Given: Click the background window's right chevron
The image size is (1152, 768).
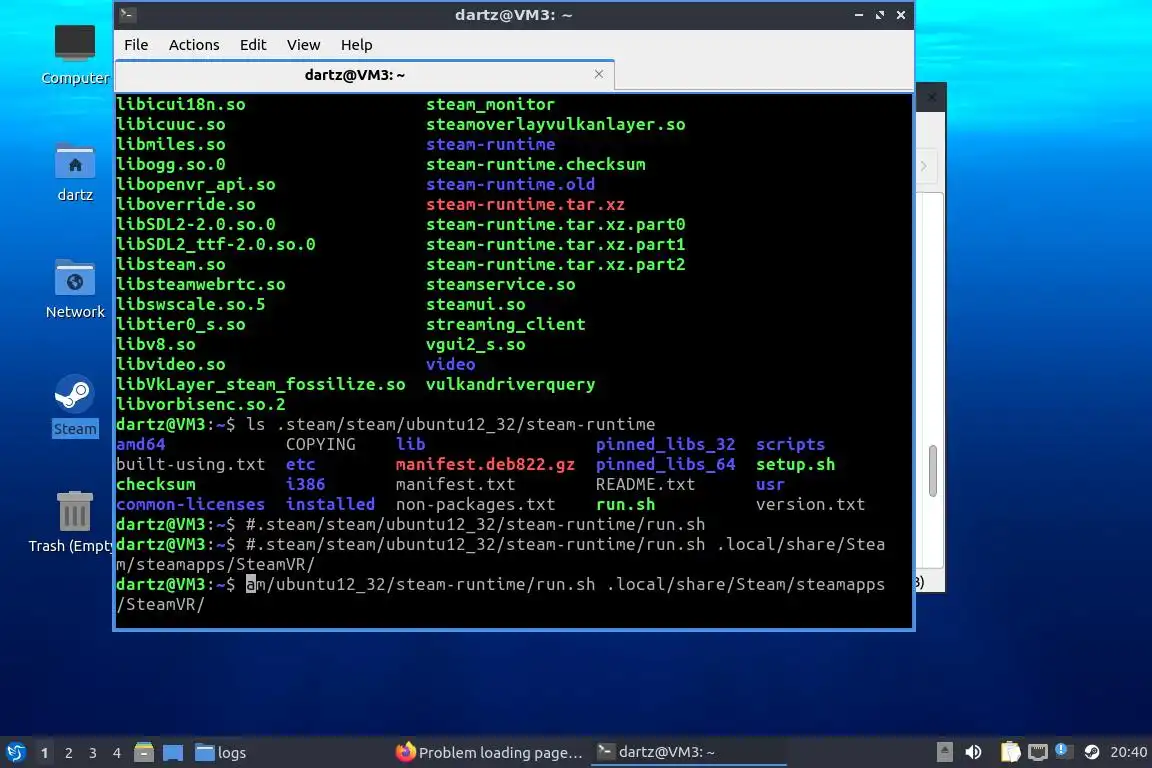Looking at the screenshot, I should [x=924, y=166].
